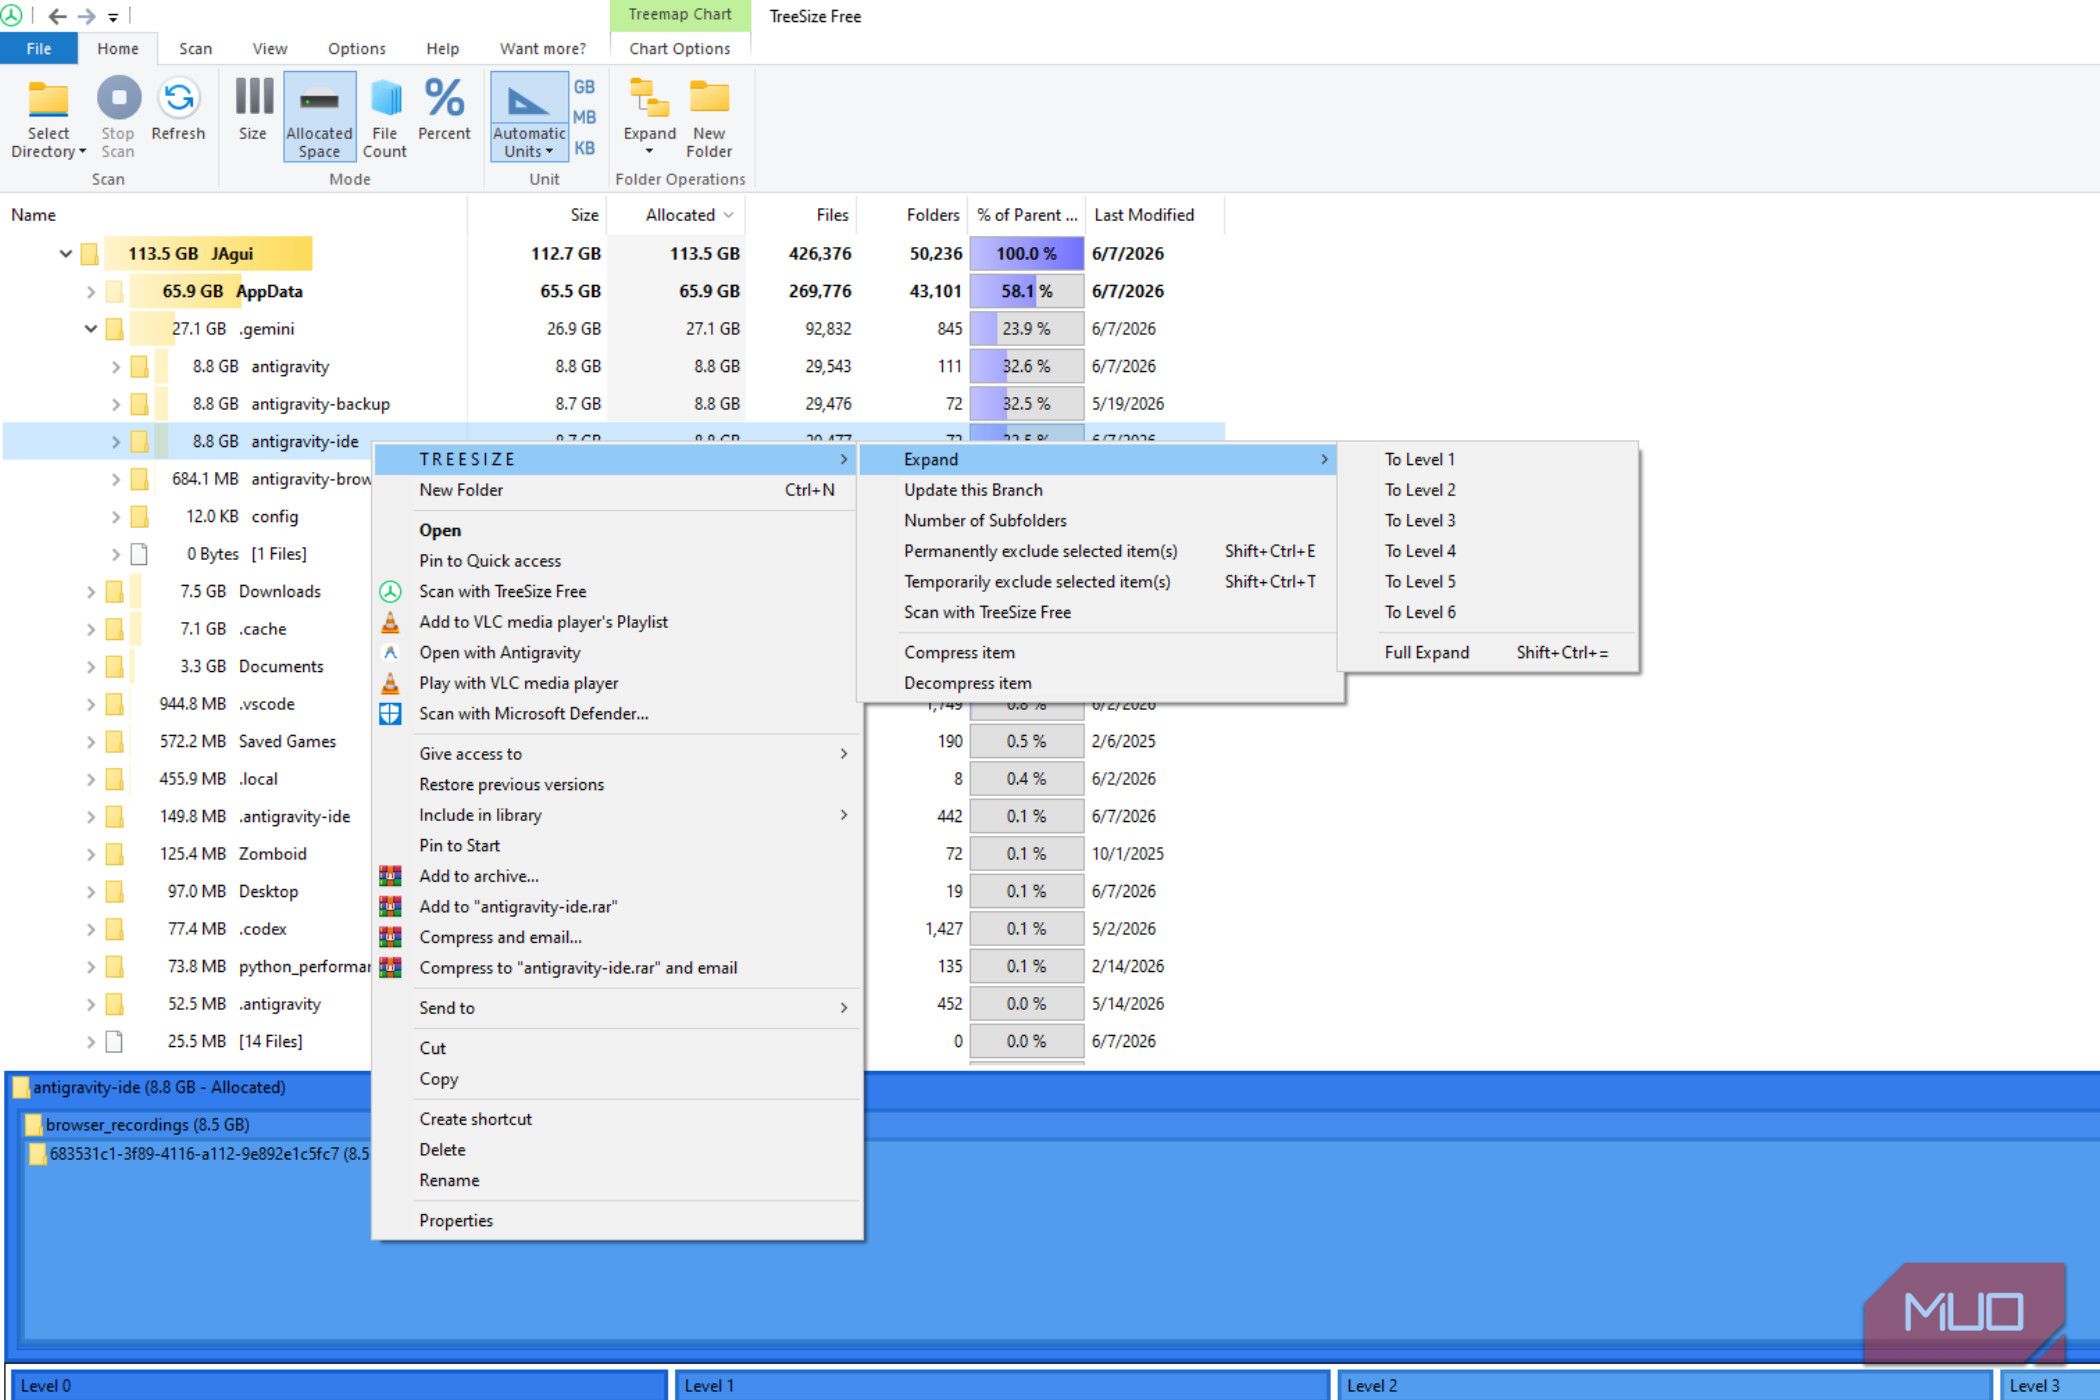Click the Open with Antigravity icon
This screenshot has height=1400, width=2100.
(x=390, y=652)
